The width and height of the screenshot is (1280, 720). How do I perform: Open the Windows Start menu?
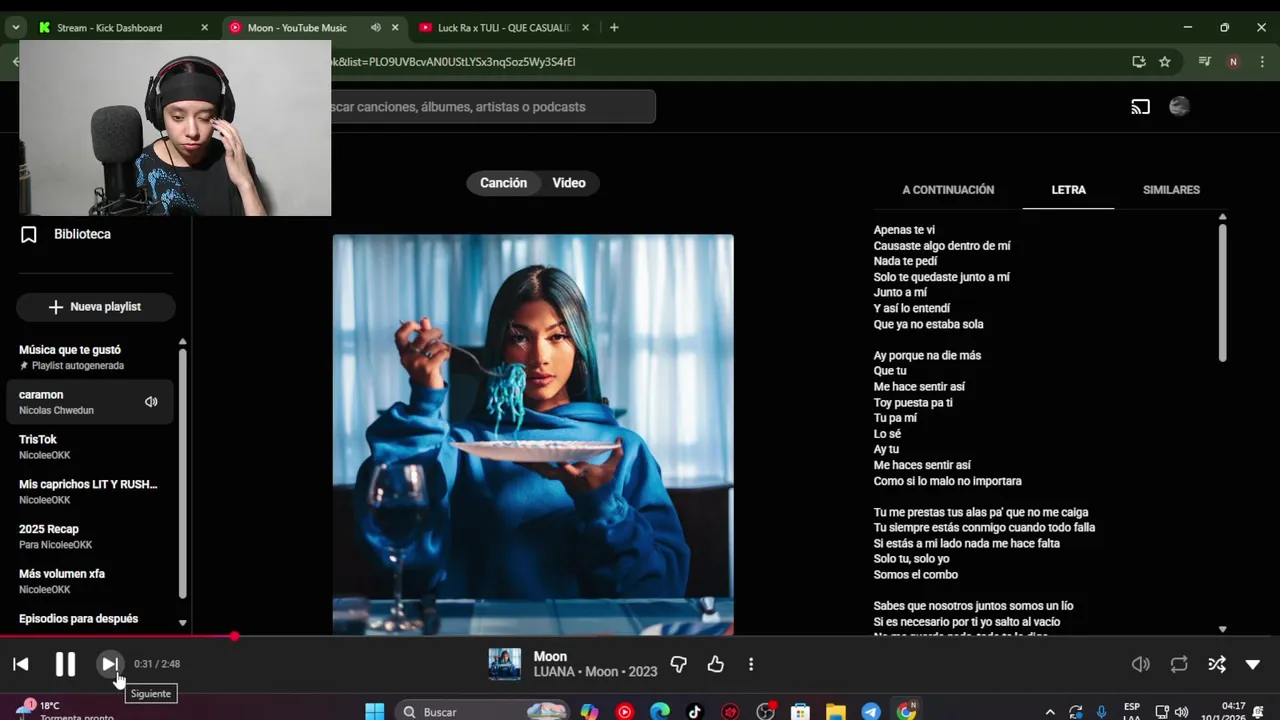tap(374, 712)
